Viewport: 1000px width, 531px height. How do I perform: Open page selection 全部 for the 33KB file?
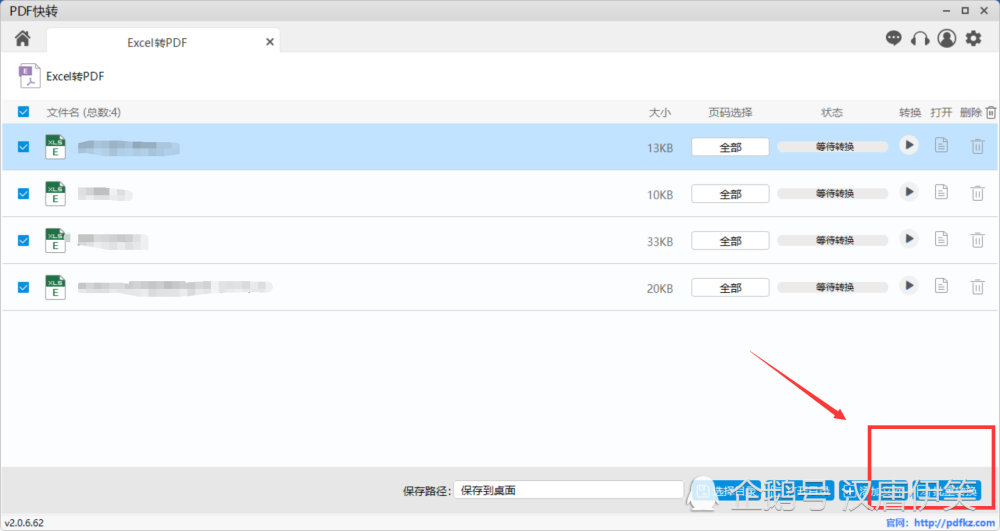(x=730, y=241)
